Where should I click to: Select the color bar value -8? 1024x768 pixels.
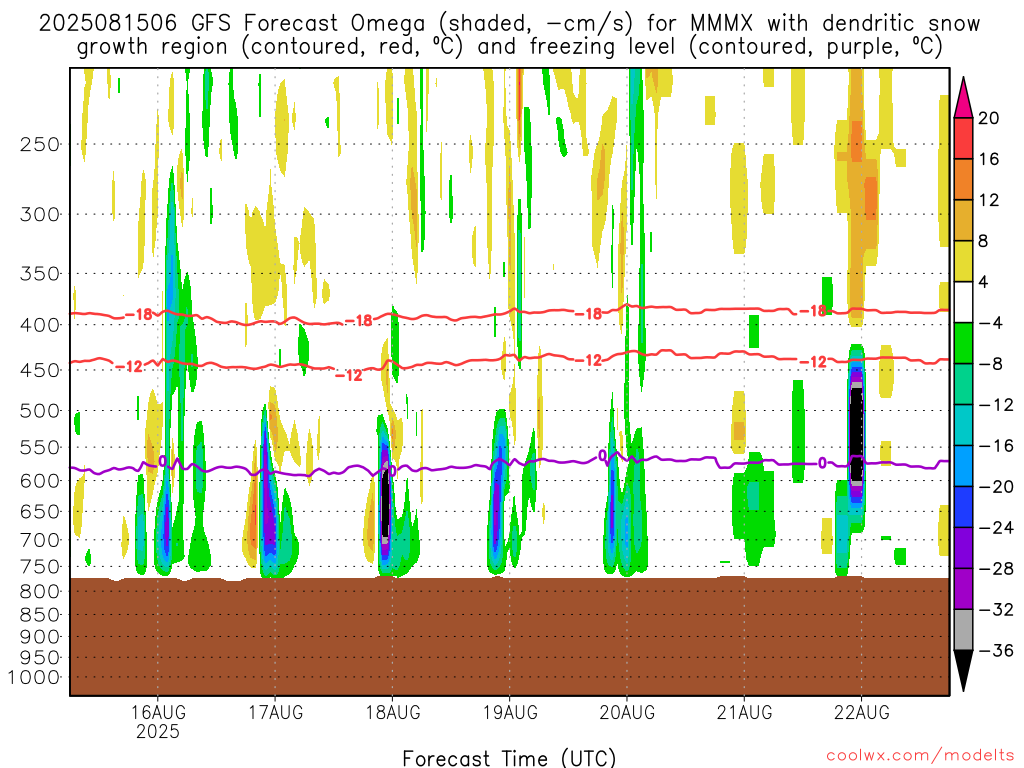pyautogui.click(x=990, y=364)
